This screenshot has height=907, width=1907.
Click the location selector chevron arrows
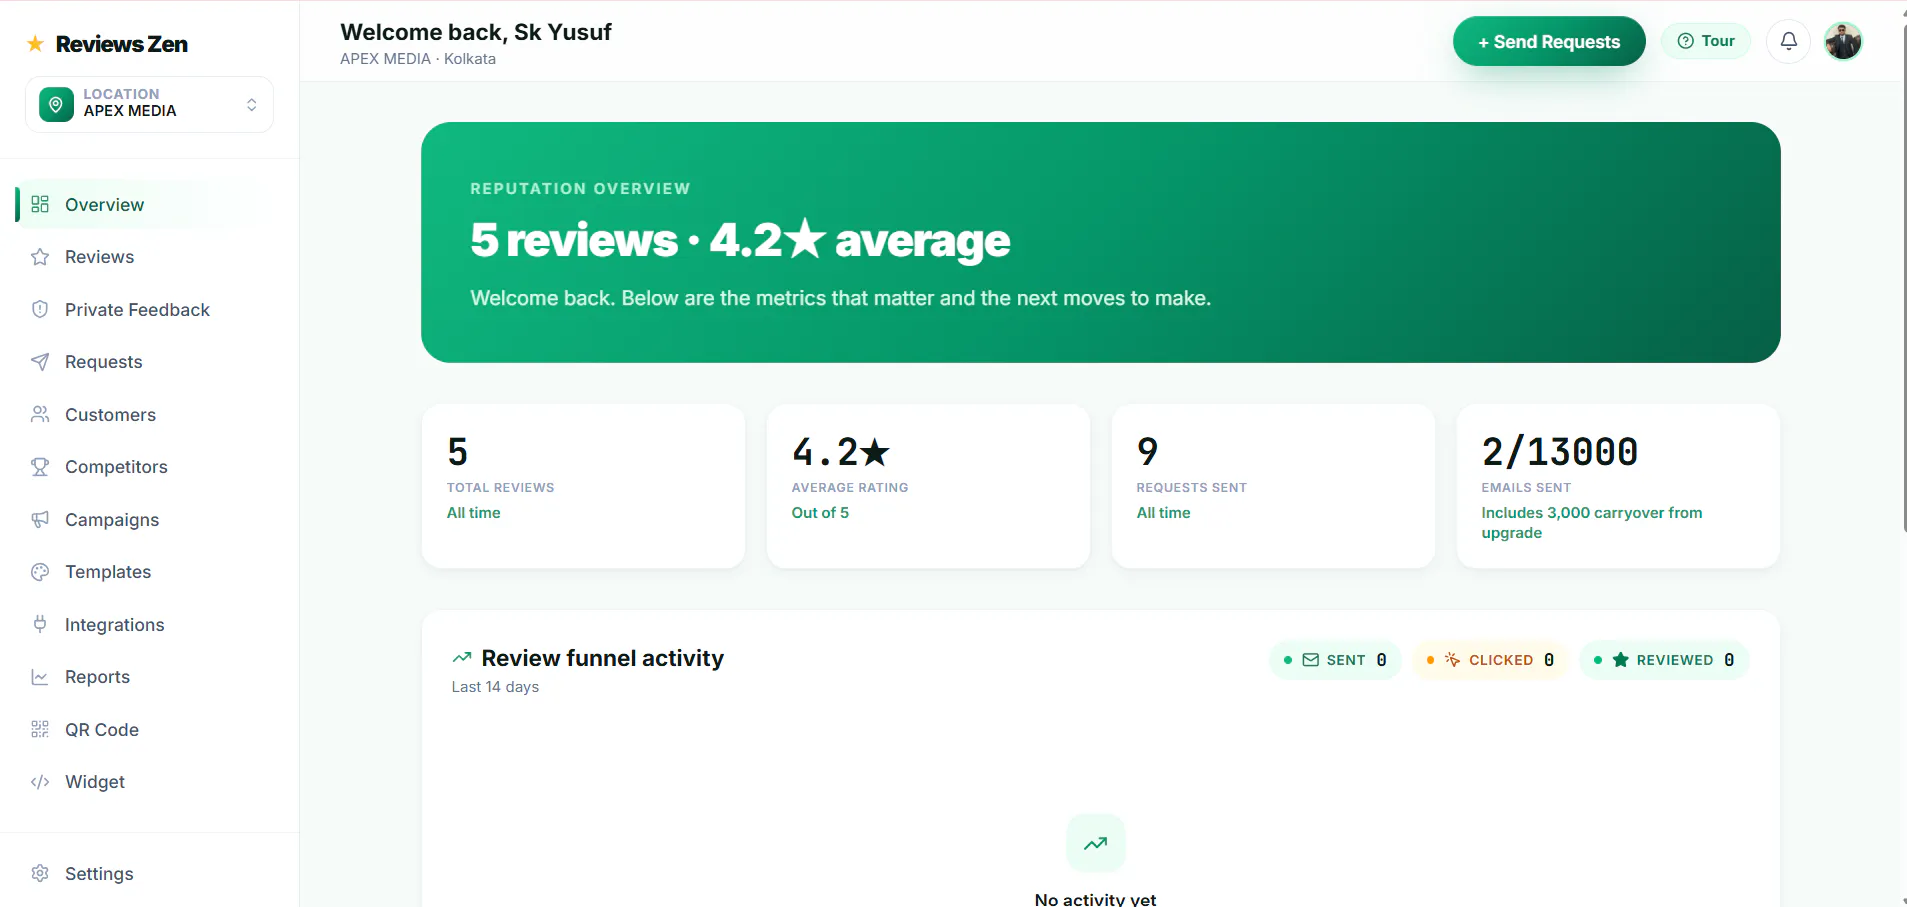point(252,104)
